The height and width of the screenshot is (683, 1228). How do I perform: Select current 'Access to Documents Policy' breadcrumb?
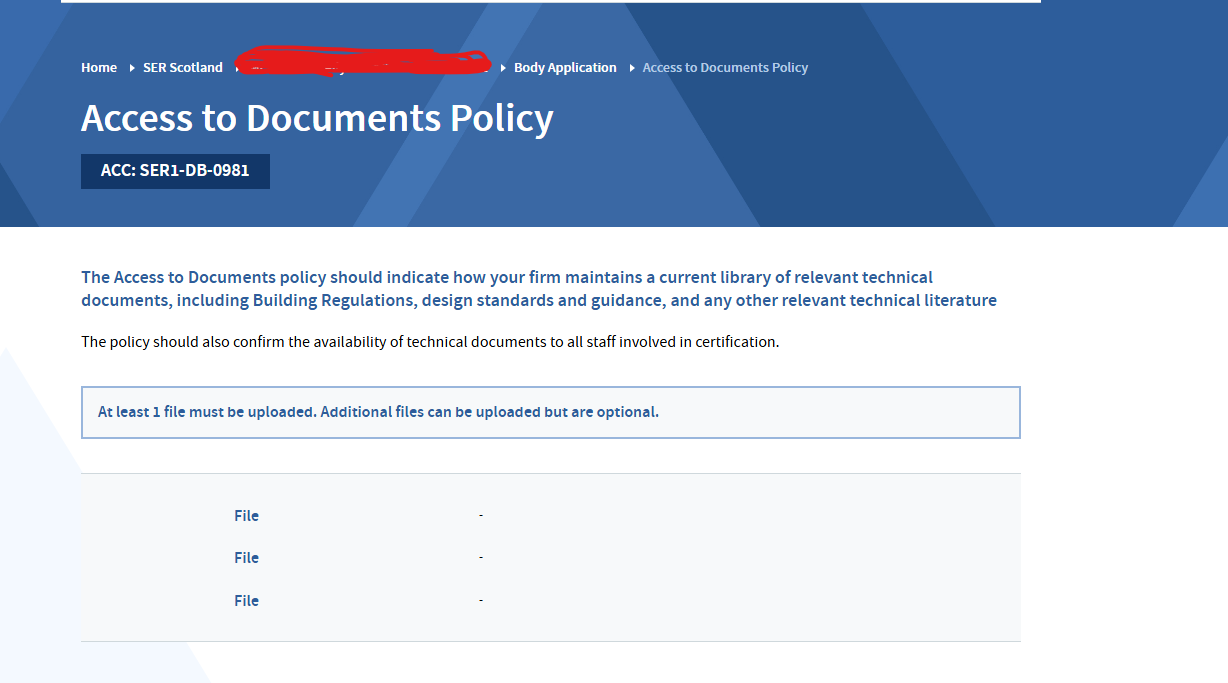point(725,68)
